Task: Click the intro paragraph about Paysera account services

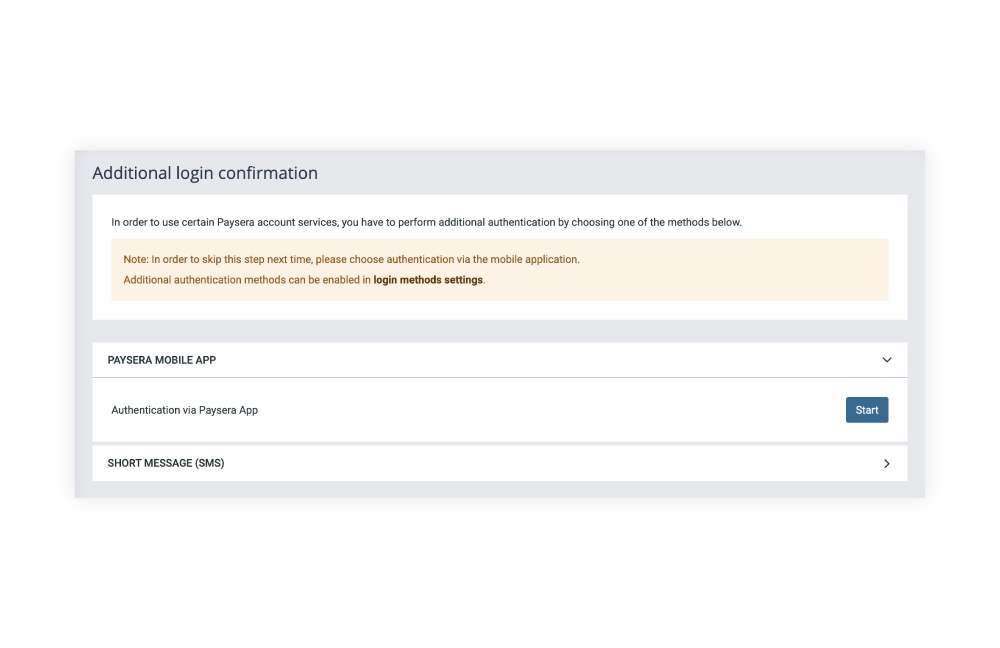Action: [x=426, y=222]
